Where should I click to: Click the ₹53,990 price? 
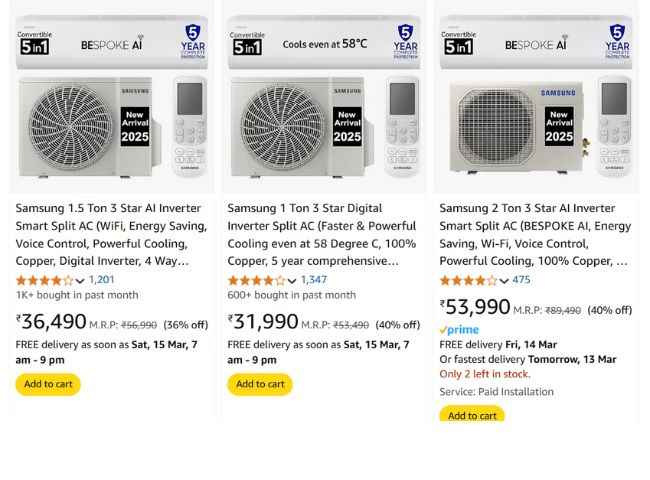coord(476,307)
